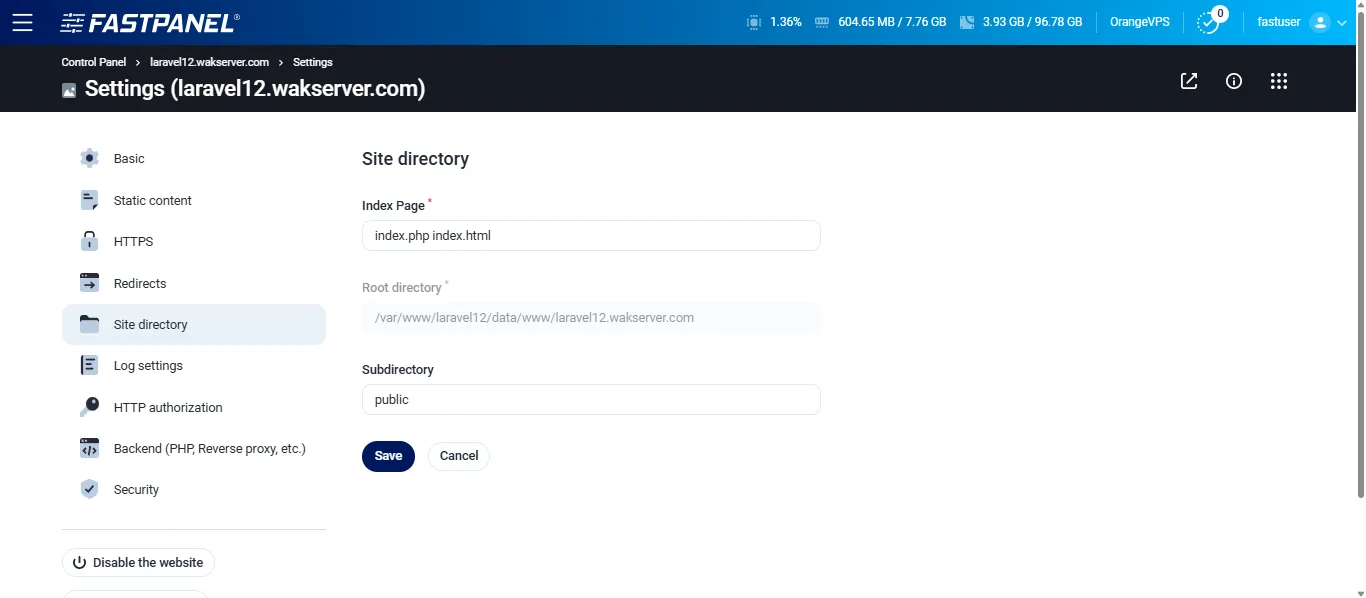Screen dimensions: 1366x598
Task: Open the Site directory tab
Action: pyautogui.click(x=150, y=324)
